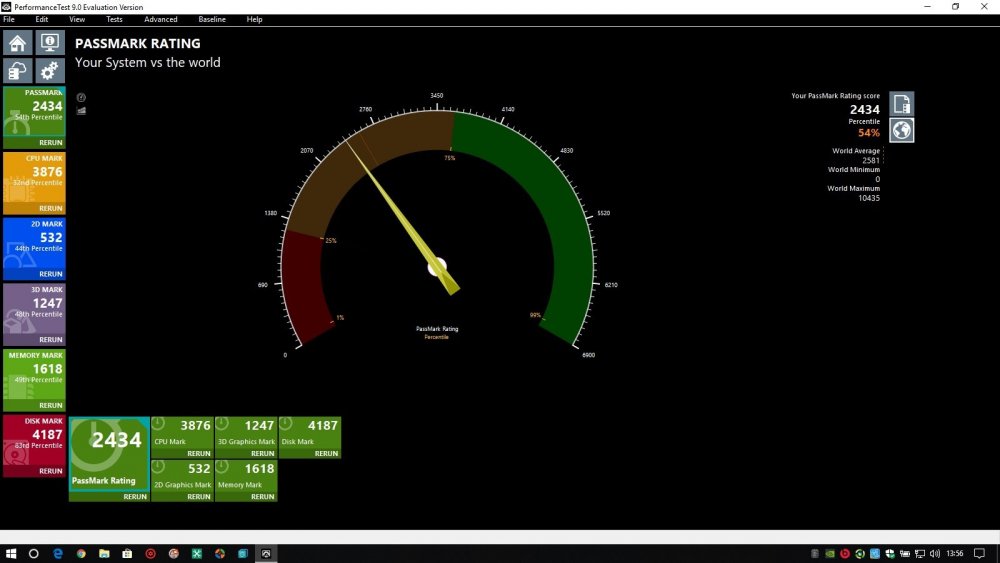1000x563 pixels.
Task: Rerun the Memory Mark test in sidebar
Action: 50,406
